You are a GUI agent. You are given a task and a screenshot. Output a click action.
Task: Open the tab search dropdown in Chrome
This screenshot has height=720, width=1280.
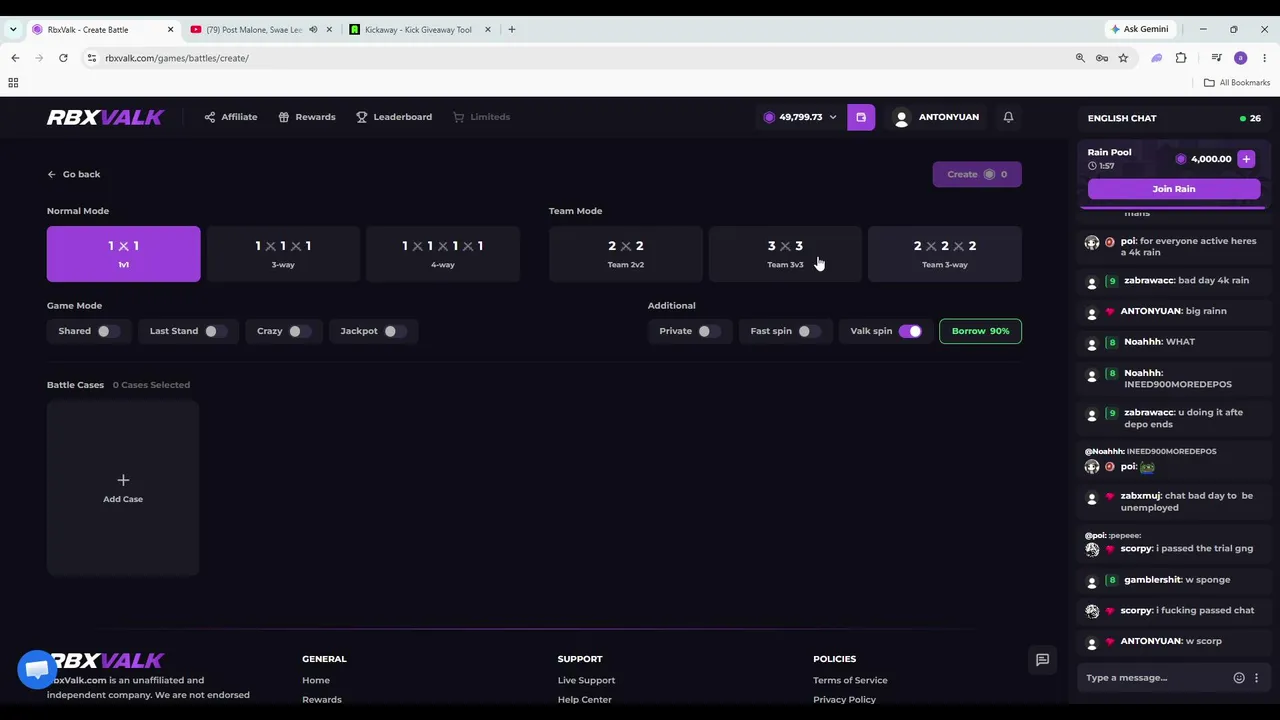[x=13, y=30]
